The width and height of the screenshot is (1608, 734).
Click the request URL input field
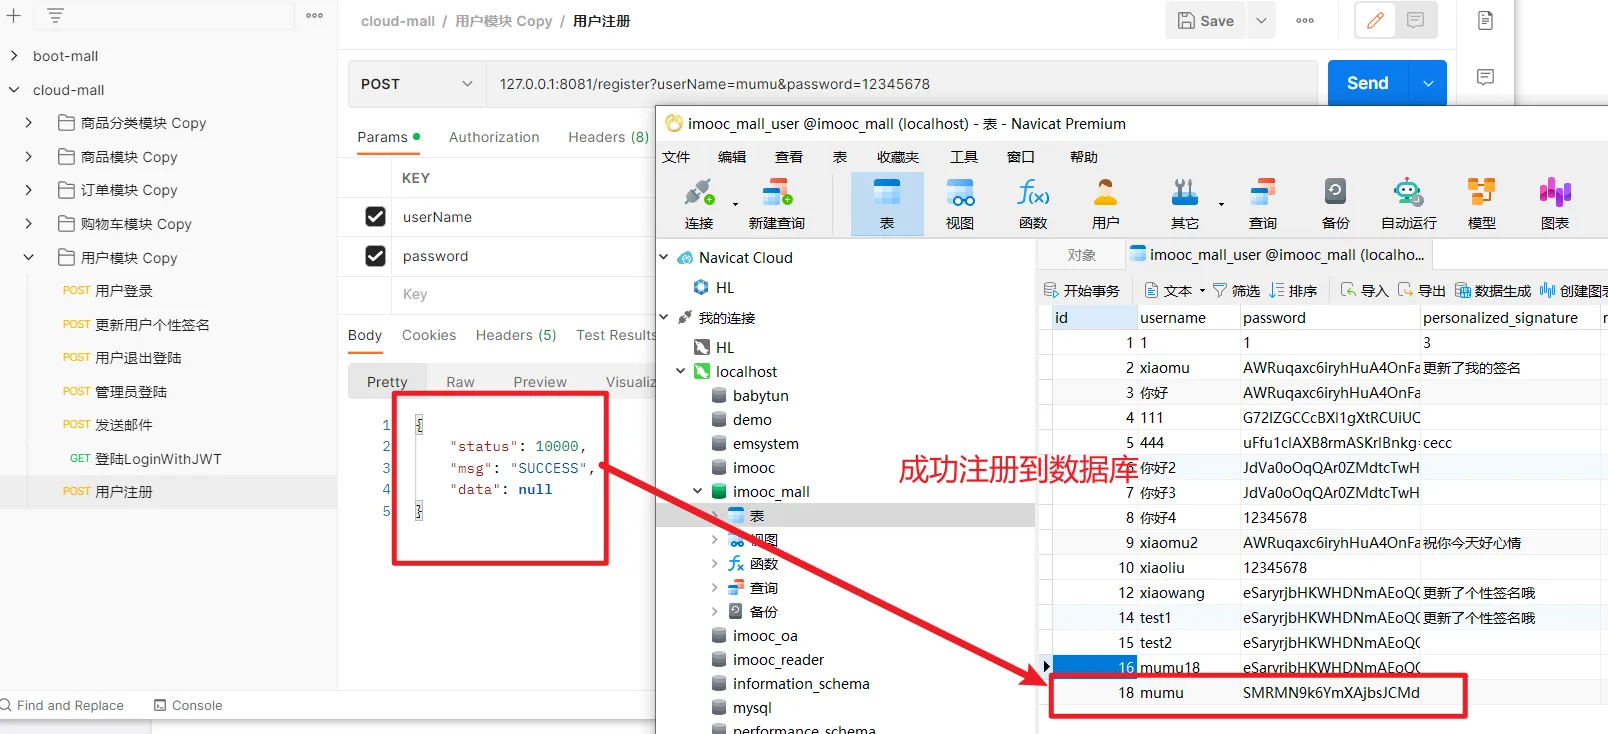tap(902, 84)
